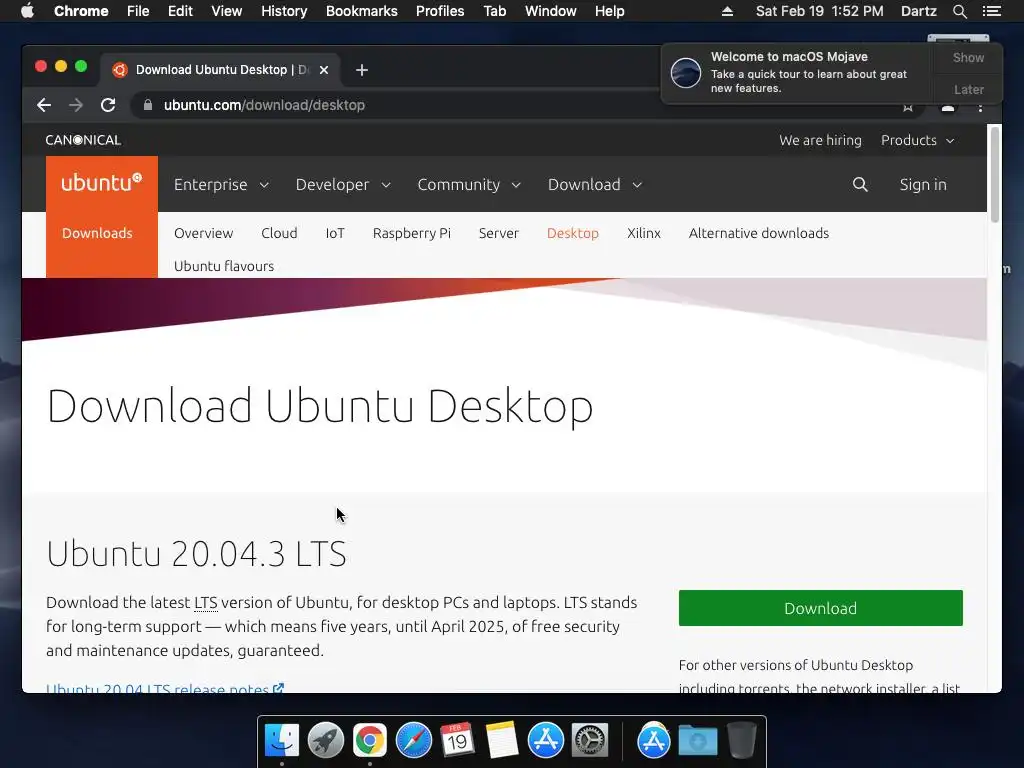Screen dimensions: 1024x768
Task: Open Alternative downloads tab
Action: coord(759,233)
